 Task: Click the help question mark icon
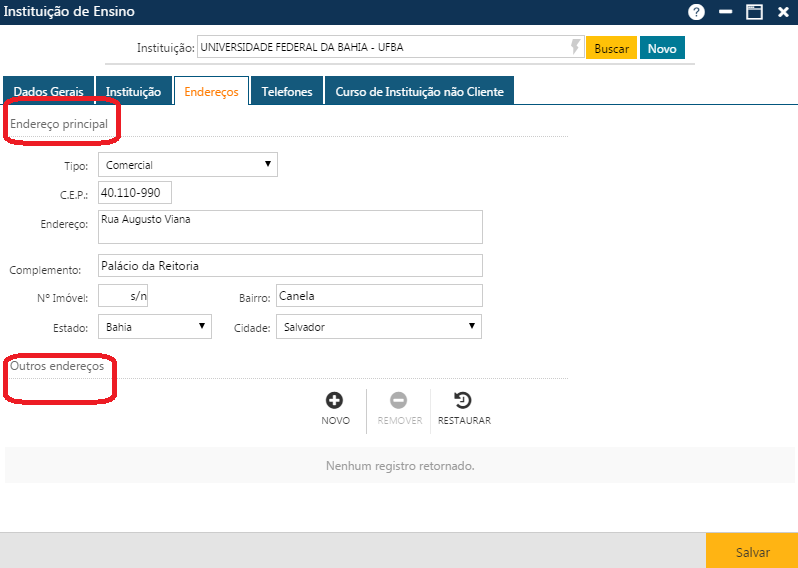(x=697, y=12)
